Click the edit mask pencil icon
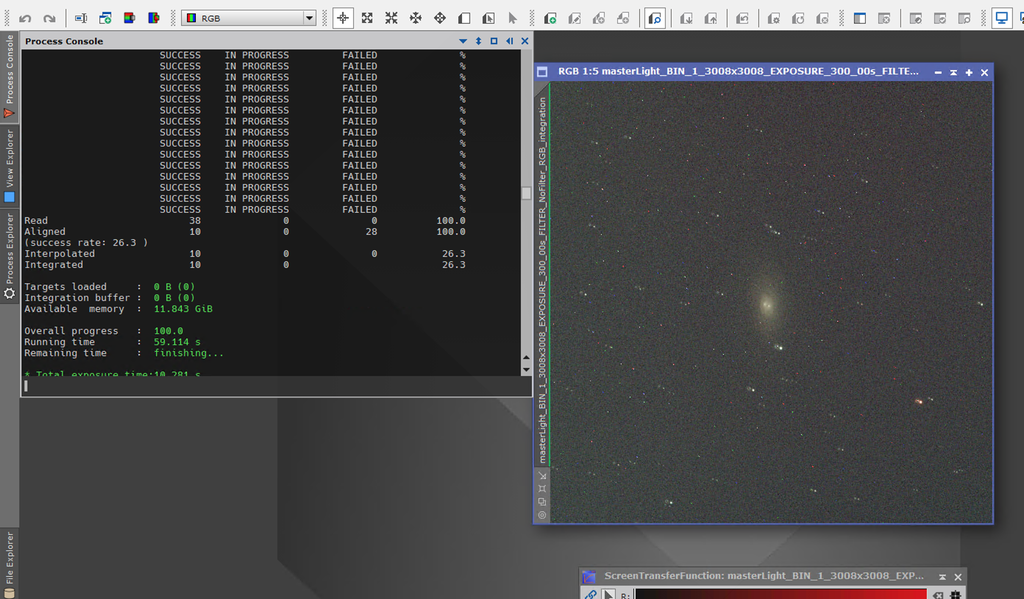This screenshot has height=599, width=1024. pyautogui.click(x=574, y=18)
